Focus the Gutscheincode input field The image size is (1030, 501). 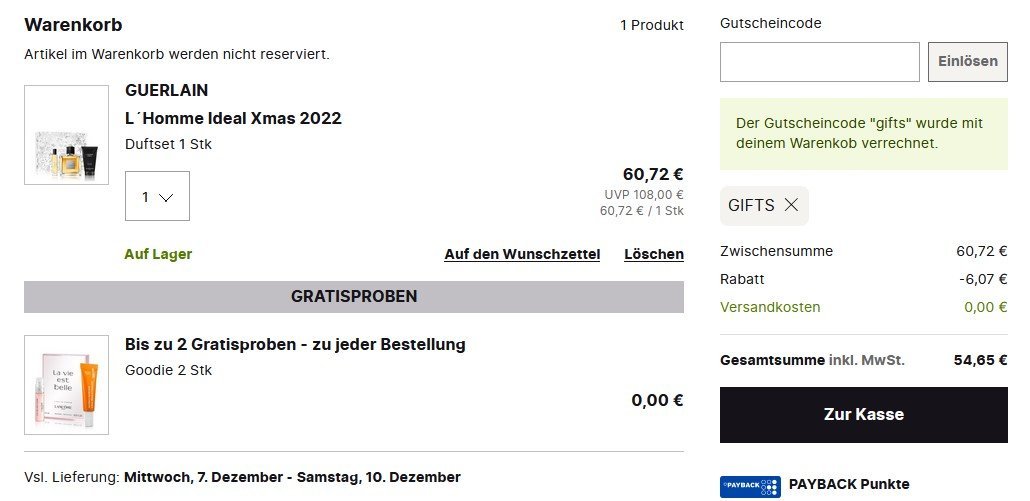click(819, 62)
